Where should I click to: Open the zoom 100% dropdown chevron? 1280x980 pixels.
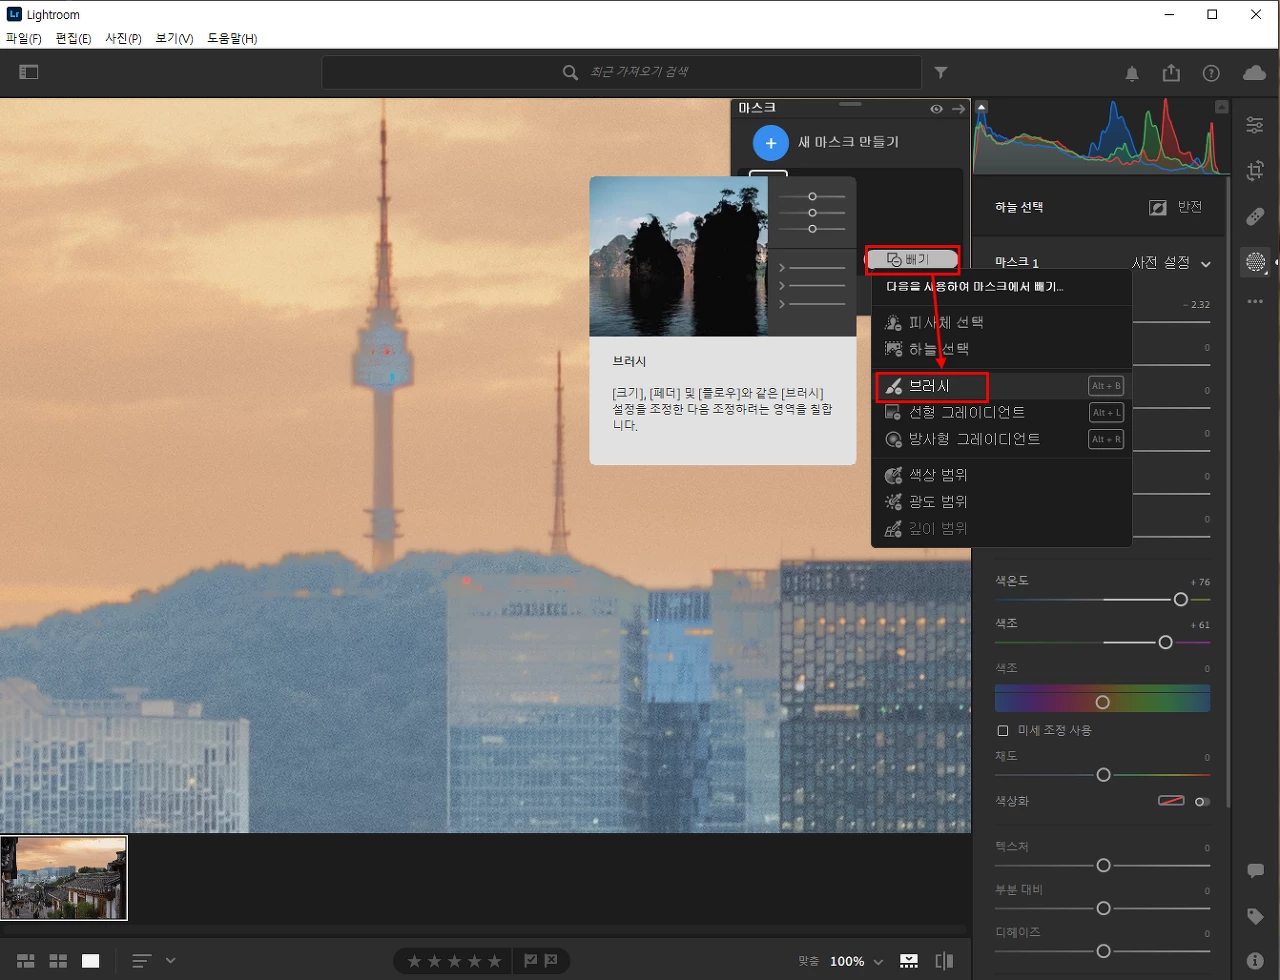pos(878,962)
